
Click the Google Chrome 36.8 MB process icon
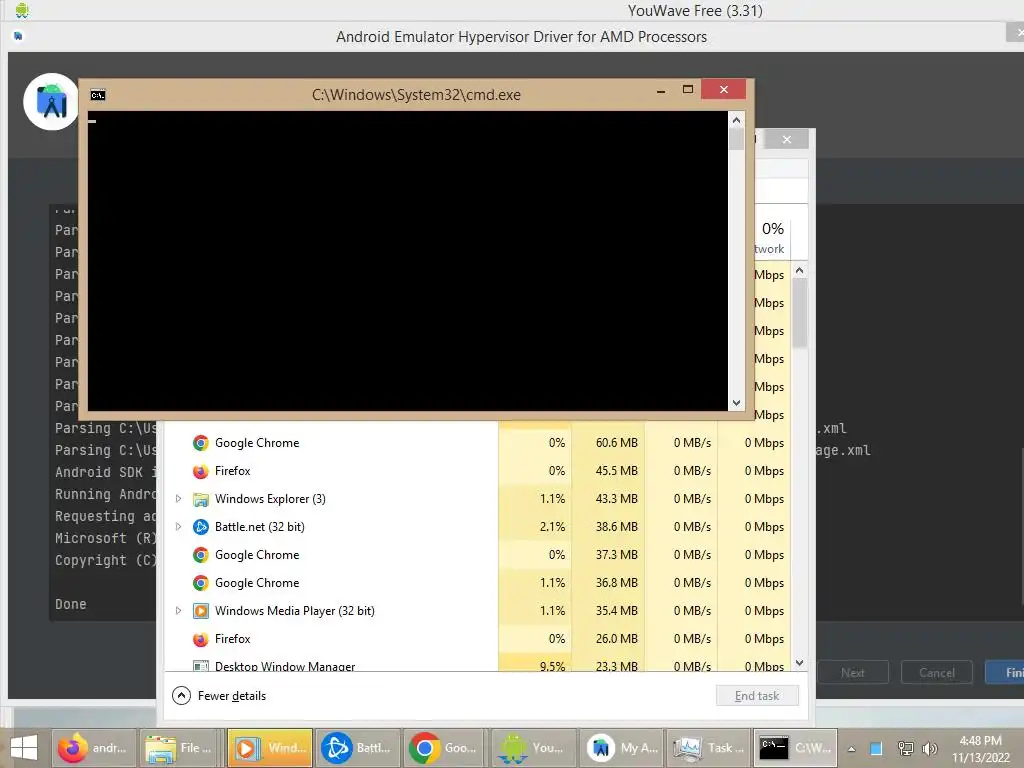[200, 583]
